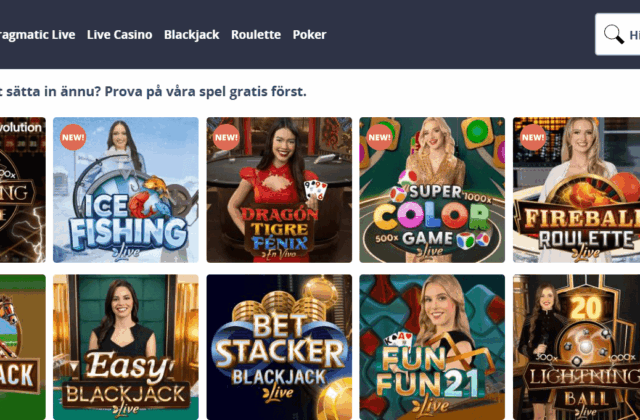
Task: Click NEW! badge on Super Color Game
Action: pyautogui.click(x=379, y=137)
